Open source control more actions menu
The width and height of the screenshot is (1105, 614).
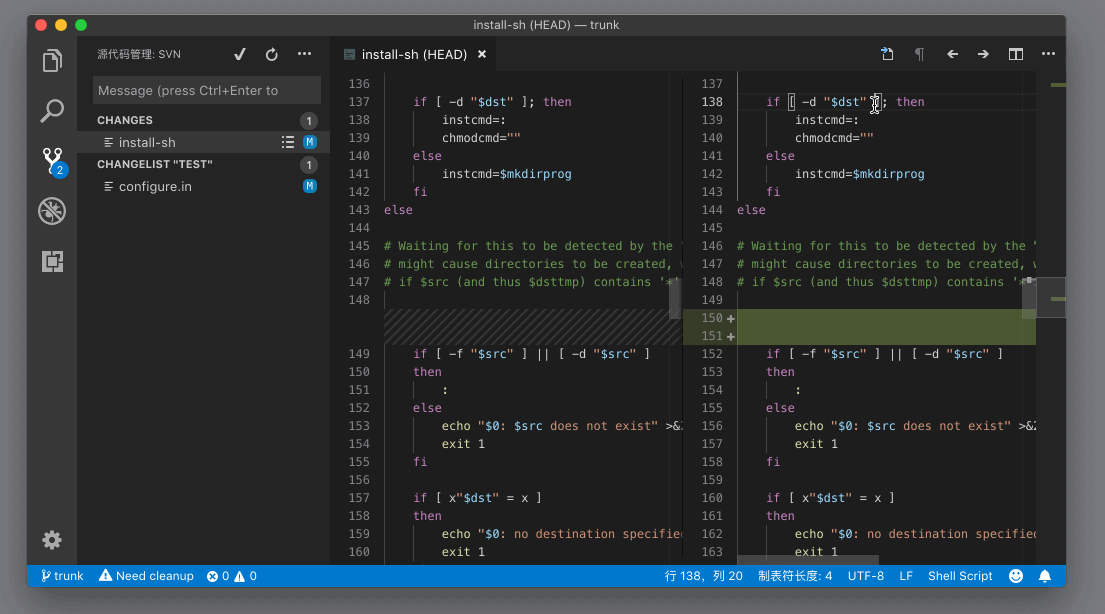click(x=305, y=54)
